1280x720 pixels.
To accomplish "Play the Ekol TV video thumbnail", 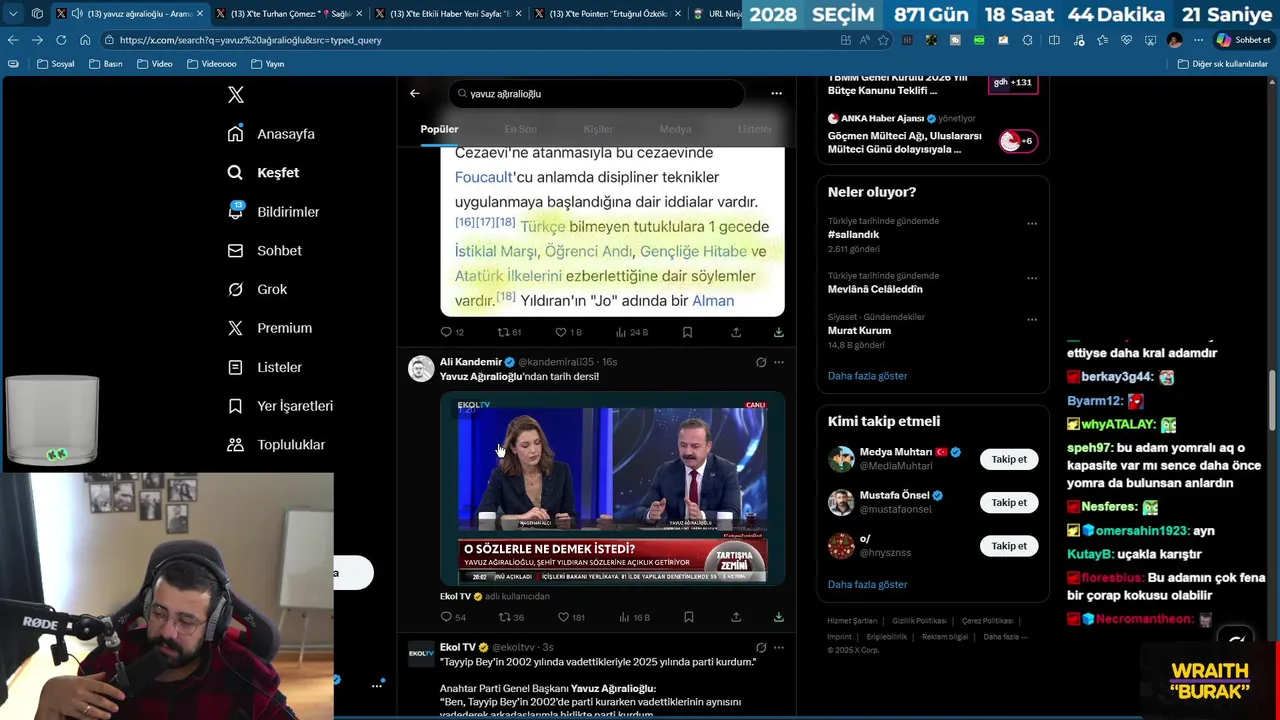I will pyautogui.click(x=612, y=488).
